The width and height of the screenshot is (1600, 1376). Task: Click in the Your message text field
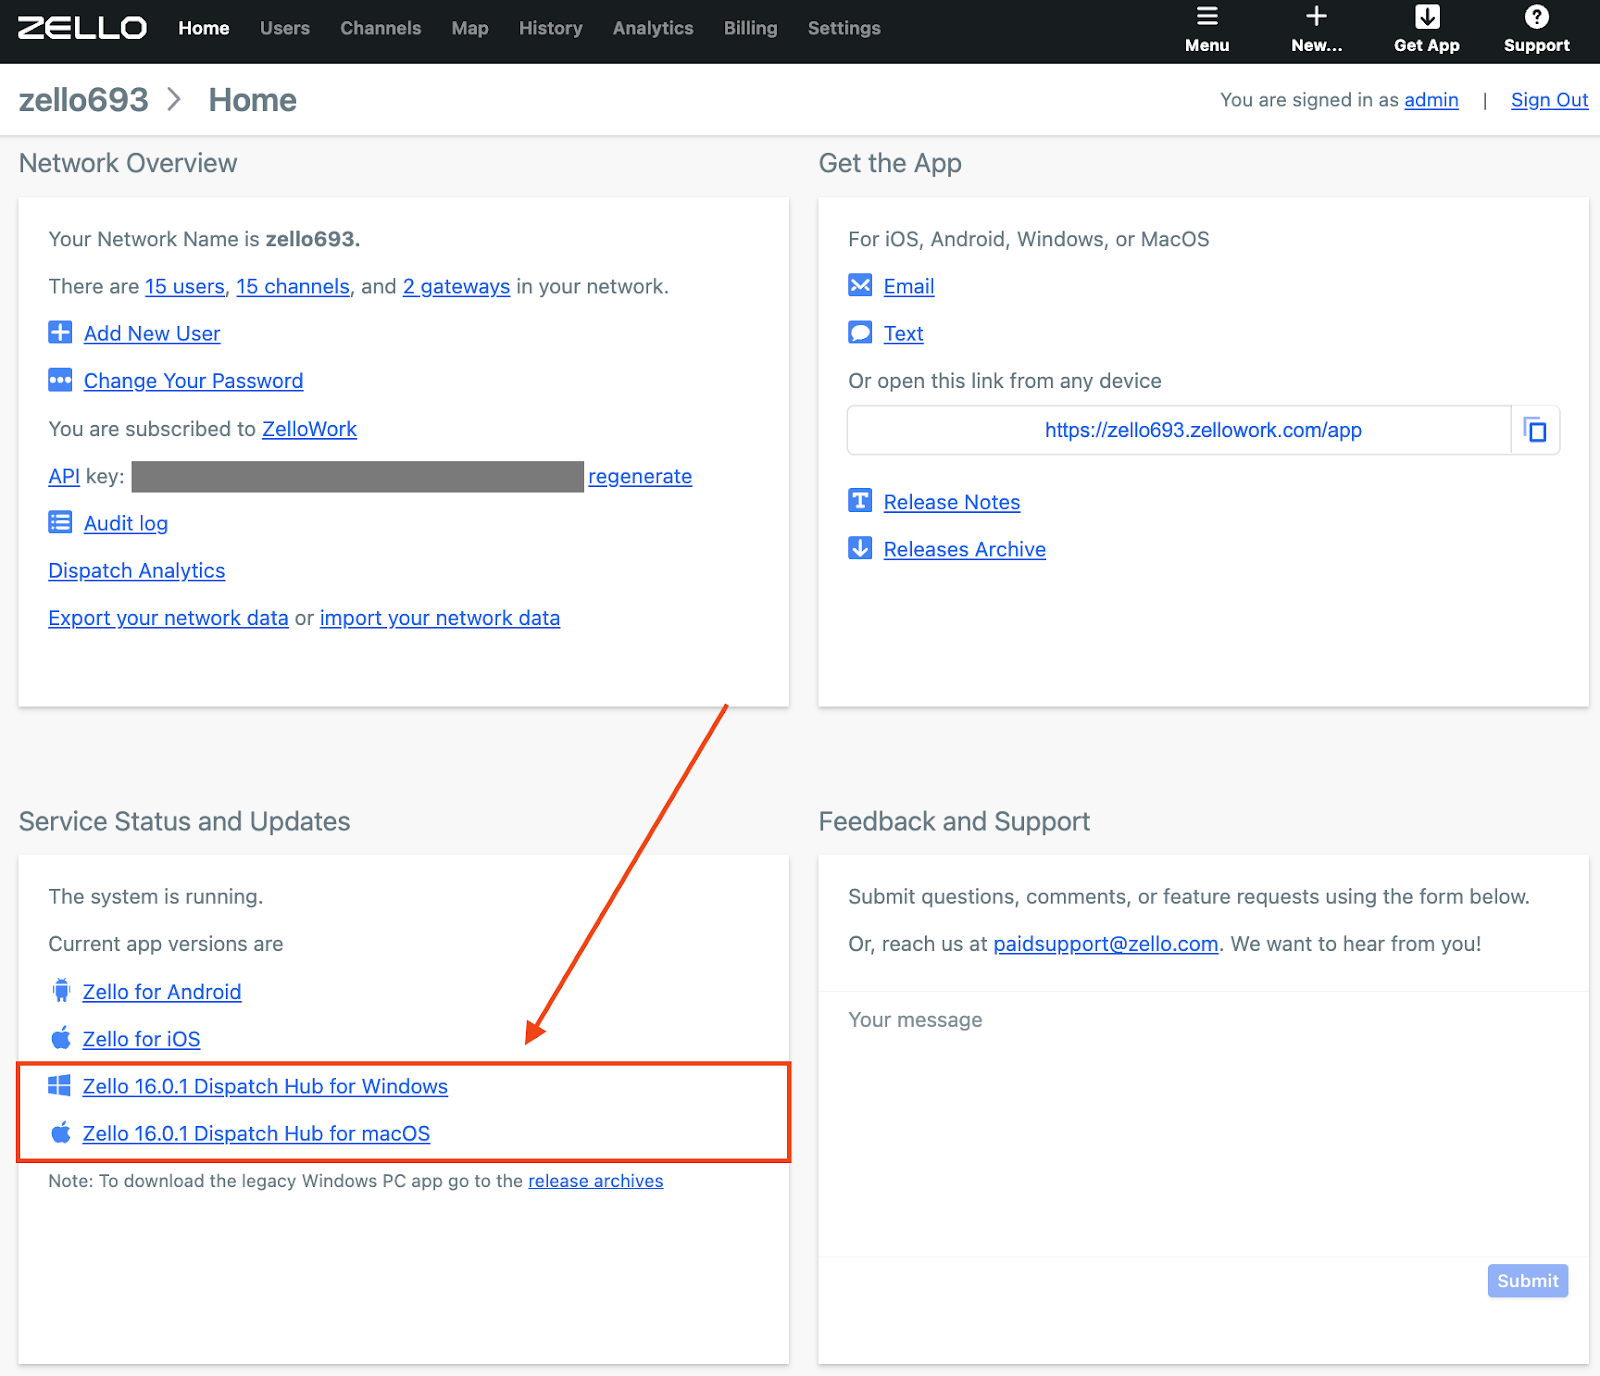click(1203, 1124)
